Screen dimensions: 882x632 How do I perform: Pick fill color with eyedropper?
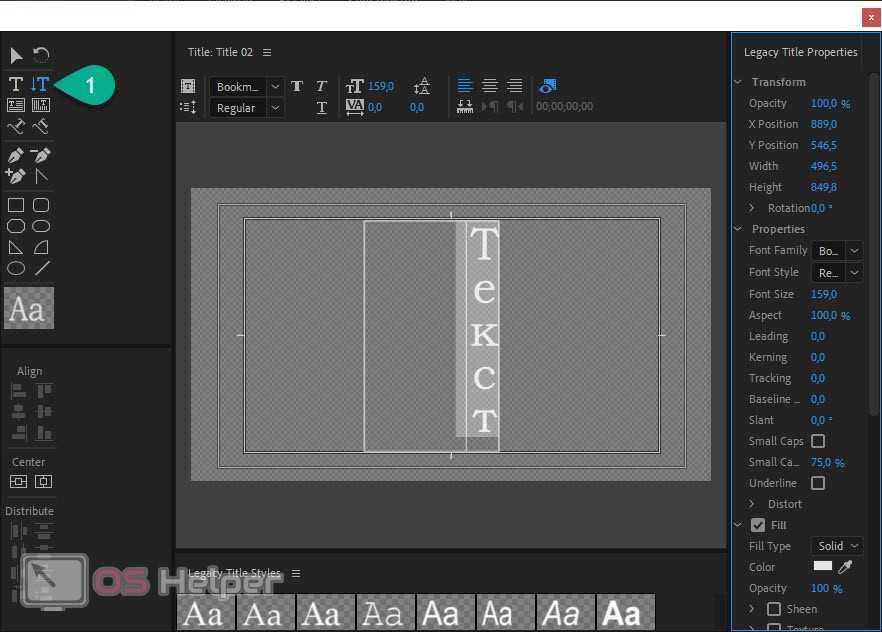tap(846, 567)
